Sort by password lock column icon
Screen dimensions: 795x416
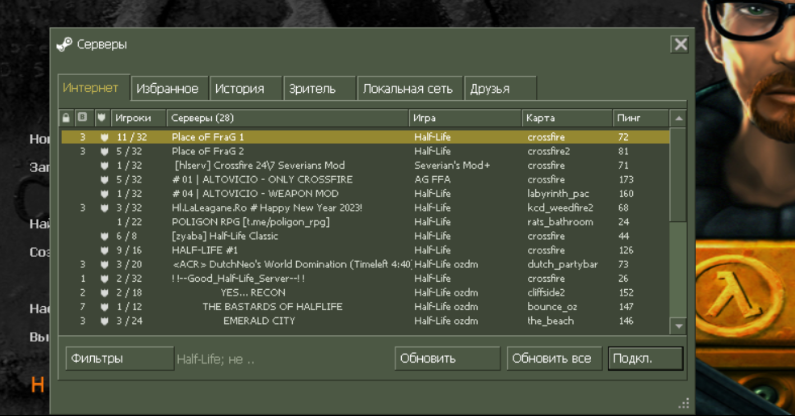(66, 118)
